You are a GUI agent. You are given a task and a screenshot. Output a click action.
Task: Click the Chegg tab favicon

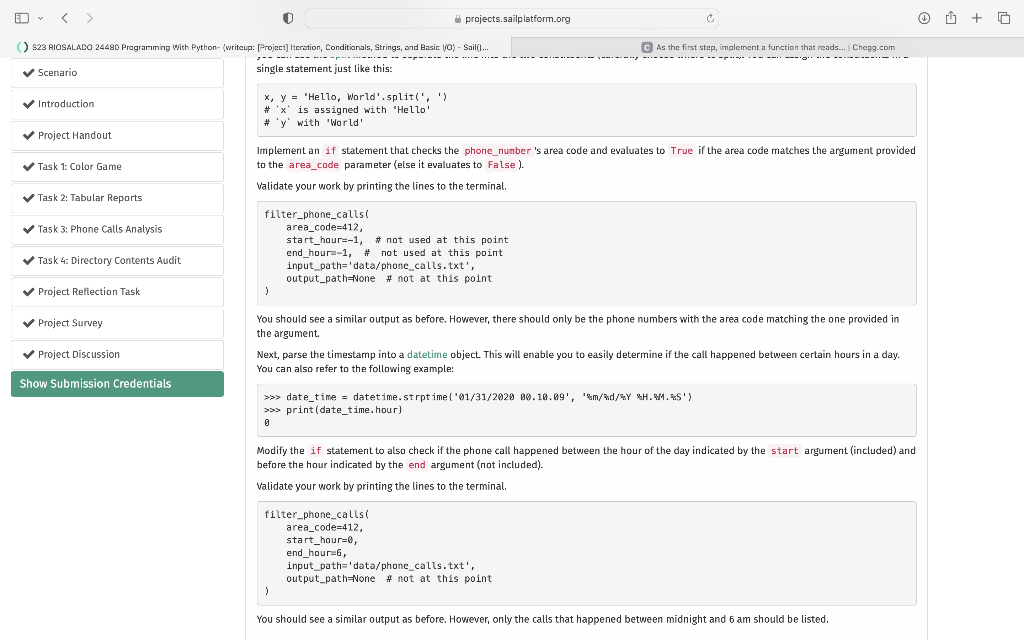(x=647, y=47)
